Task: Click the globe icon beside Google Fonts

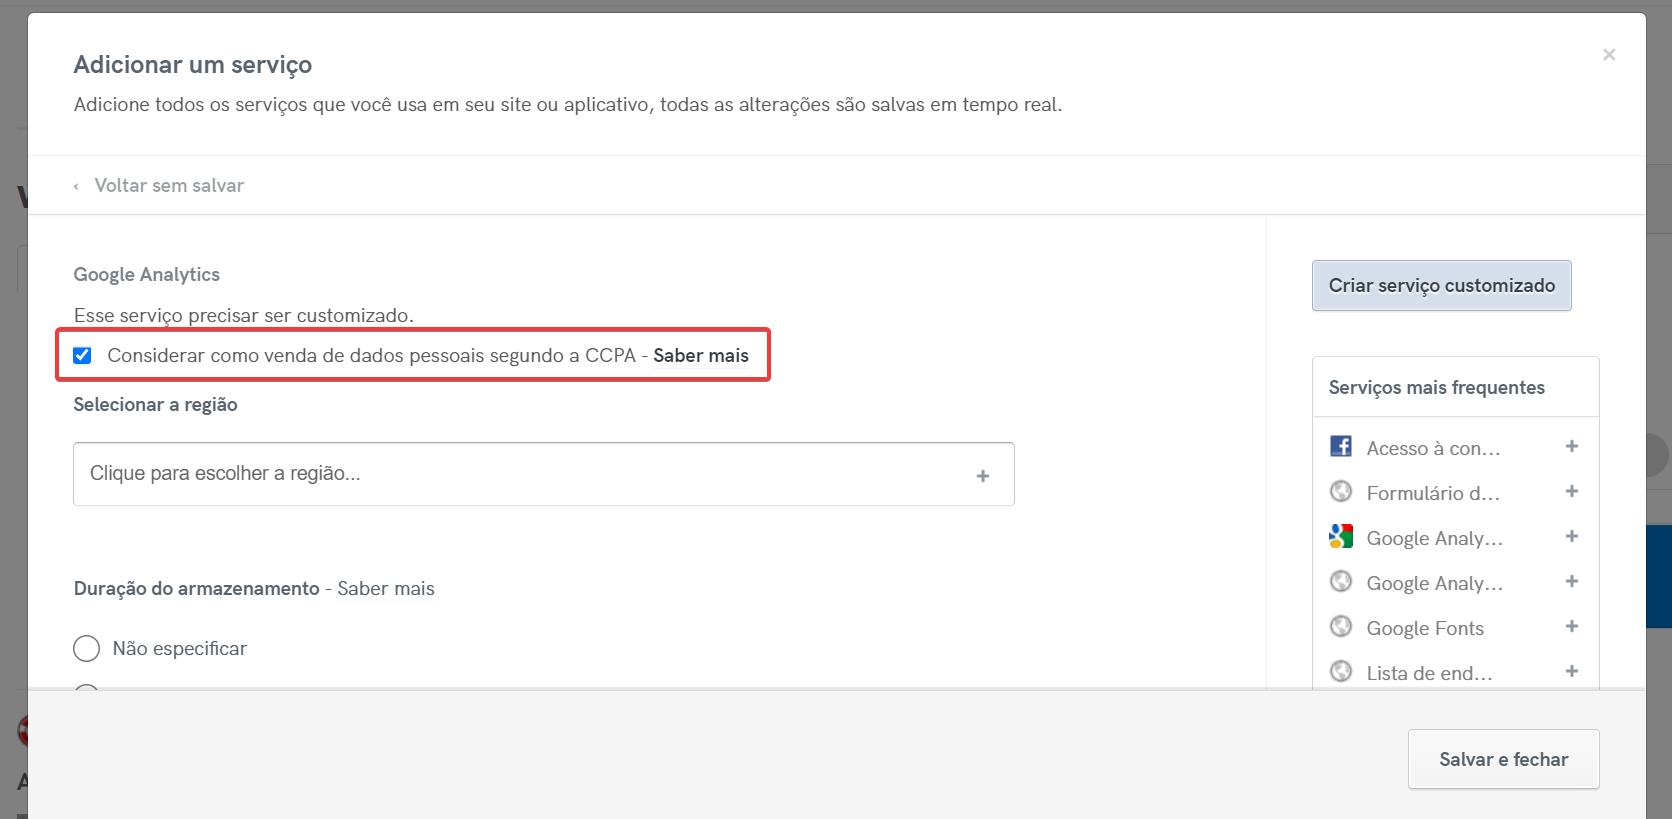Action: pyautogui.click(x=1340, y=627)
